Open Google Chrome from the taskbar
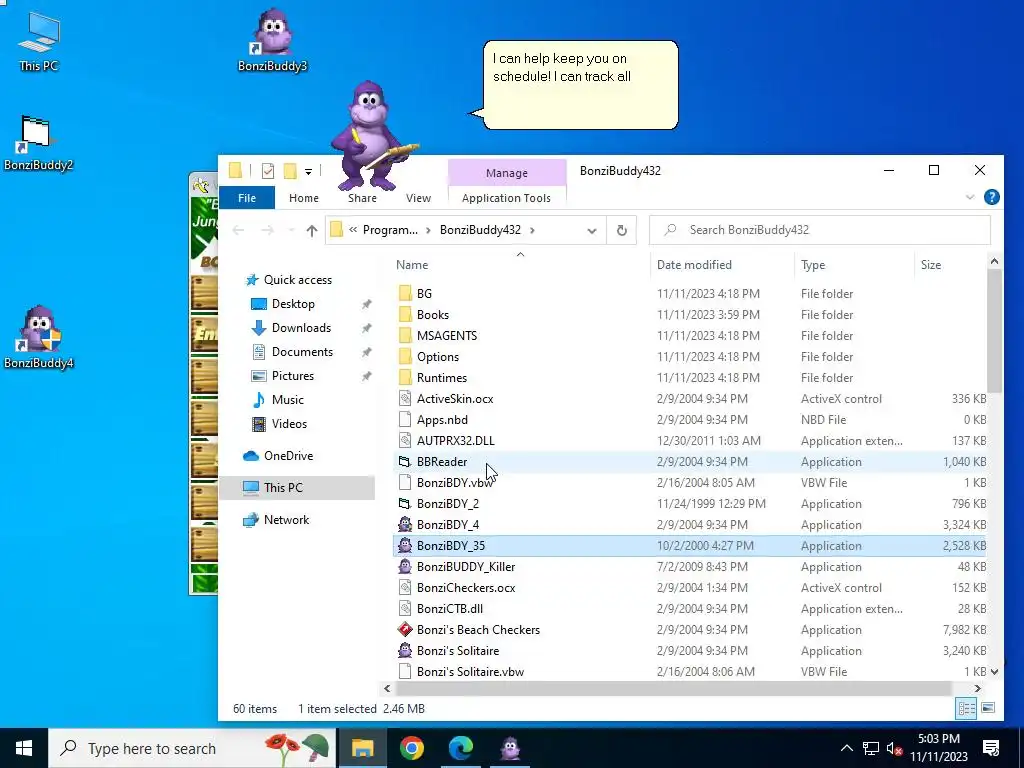Screen dimensions: 1024x768 click(411, 748)
